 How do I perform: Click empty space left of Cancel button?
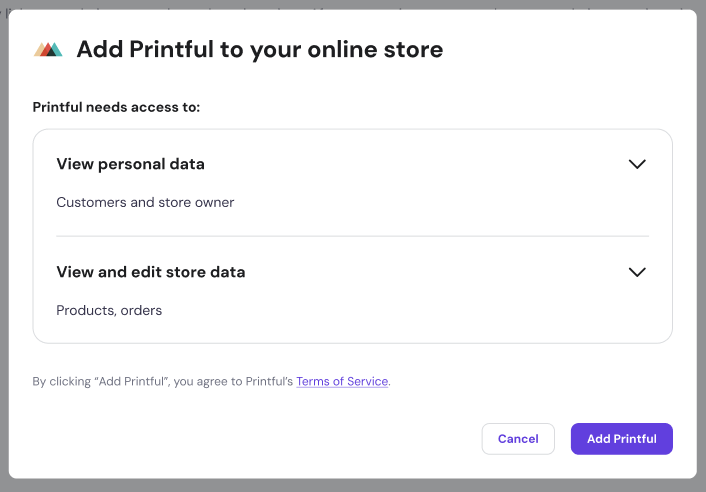tap(300, 439)
